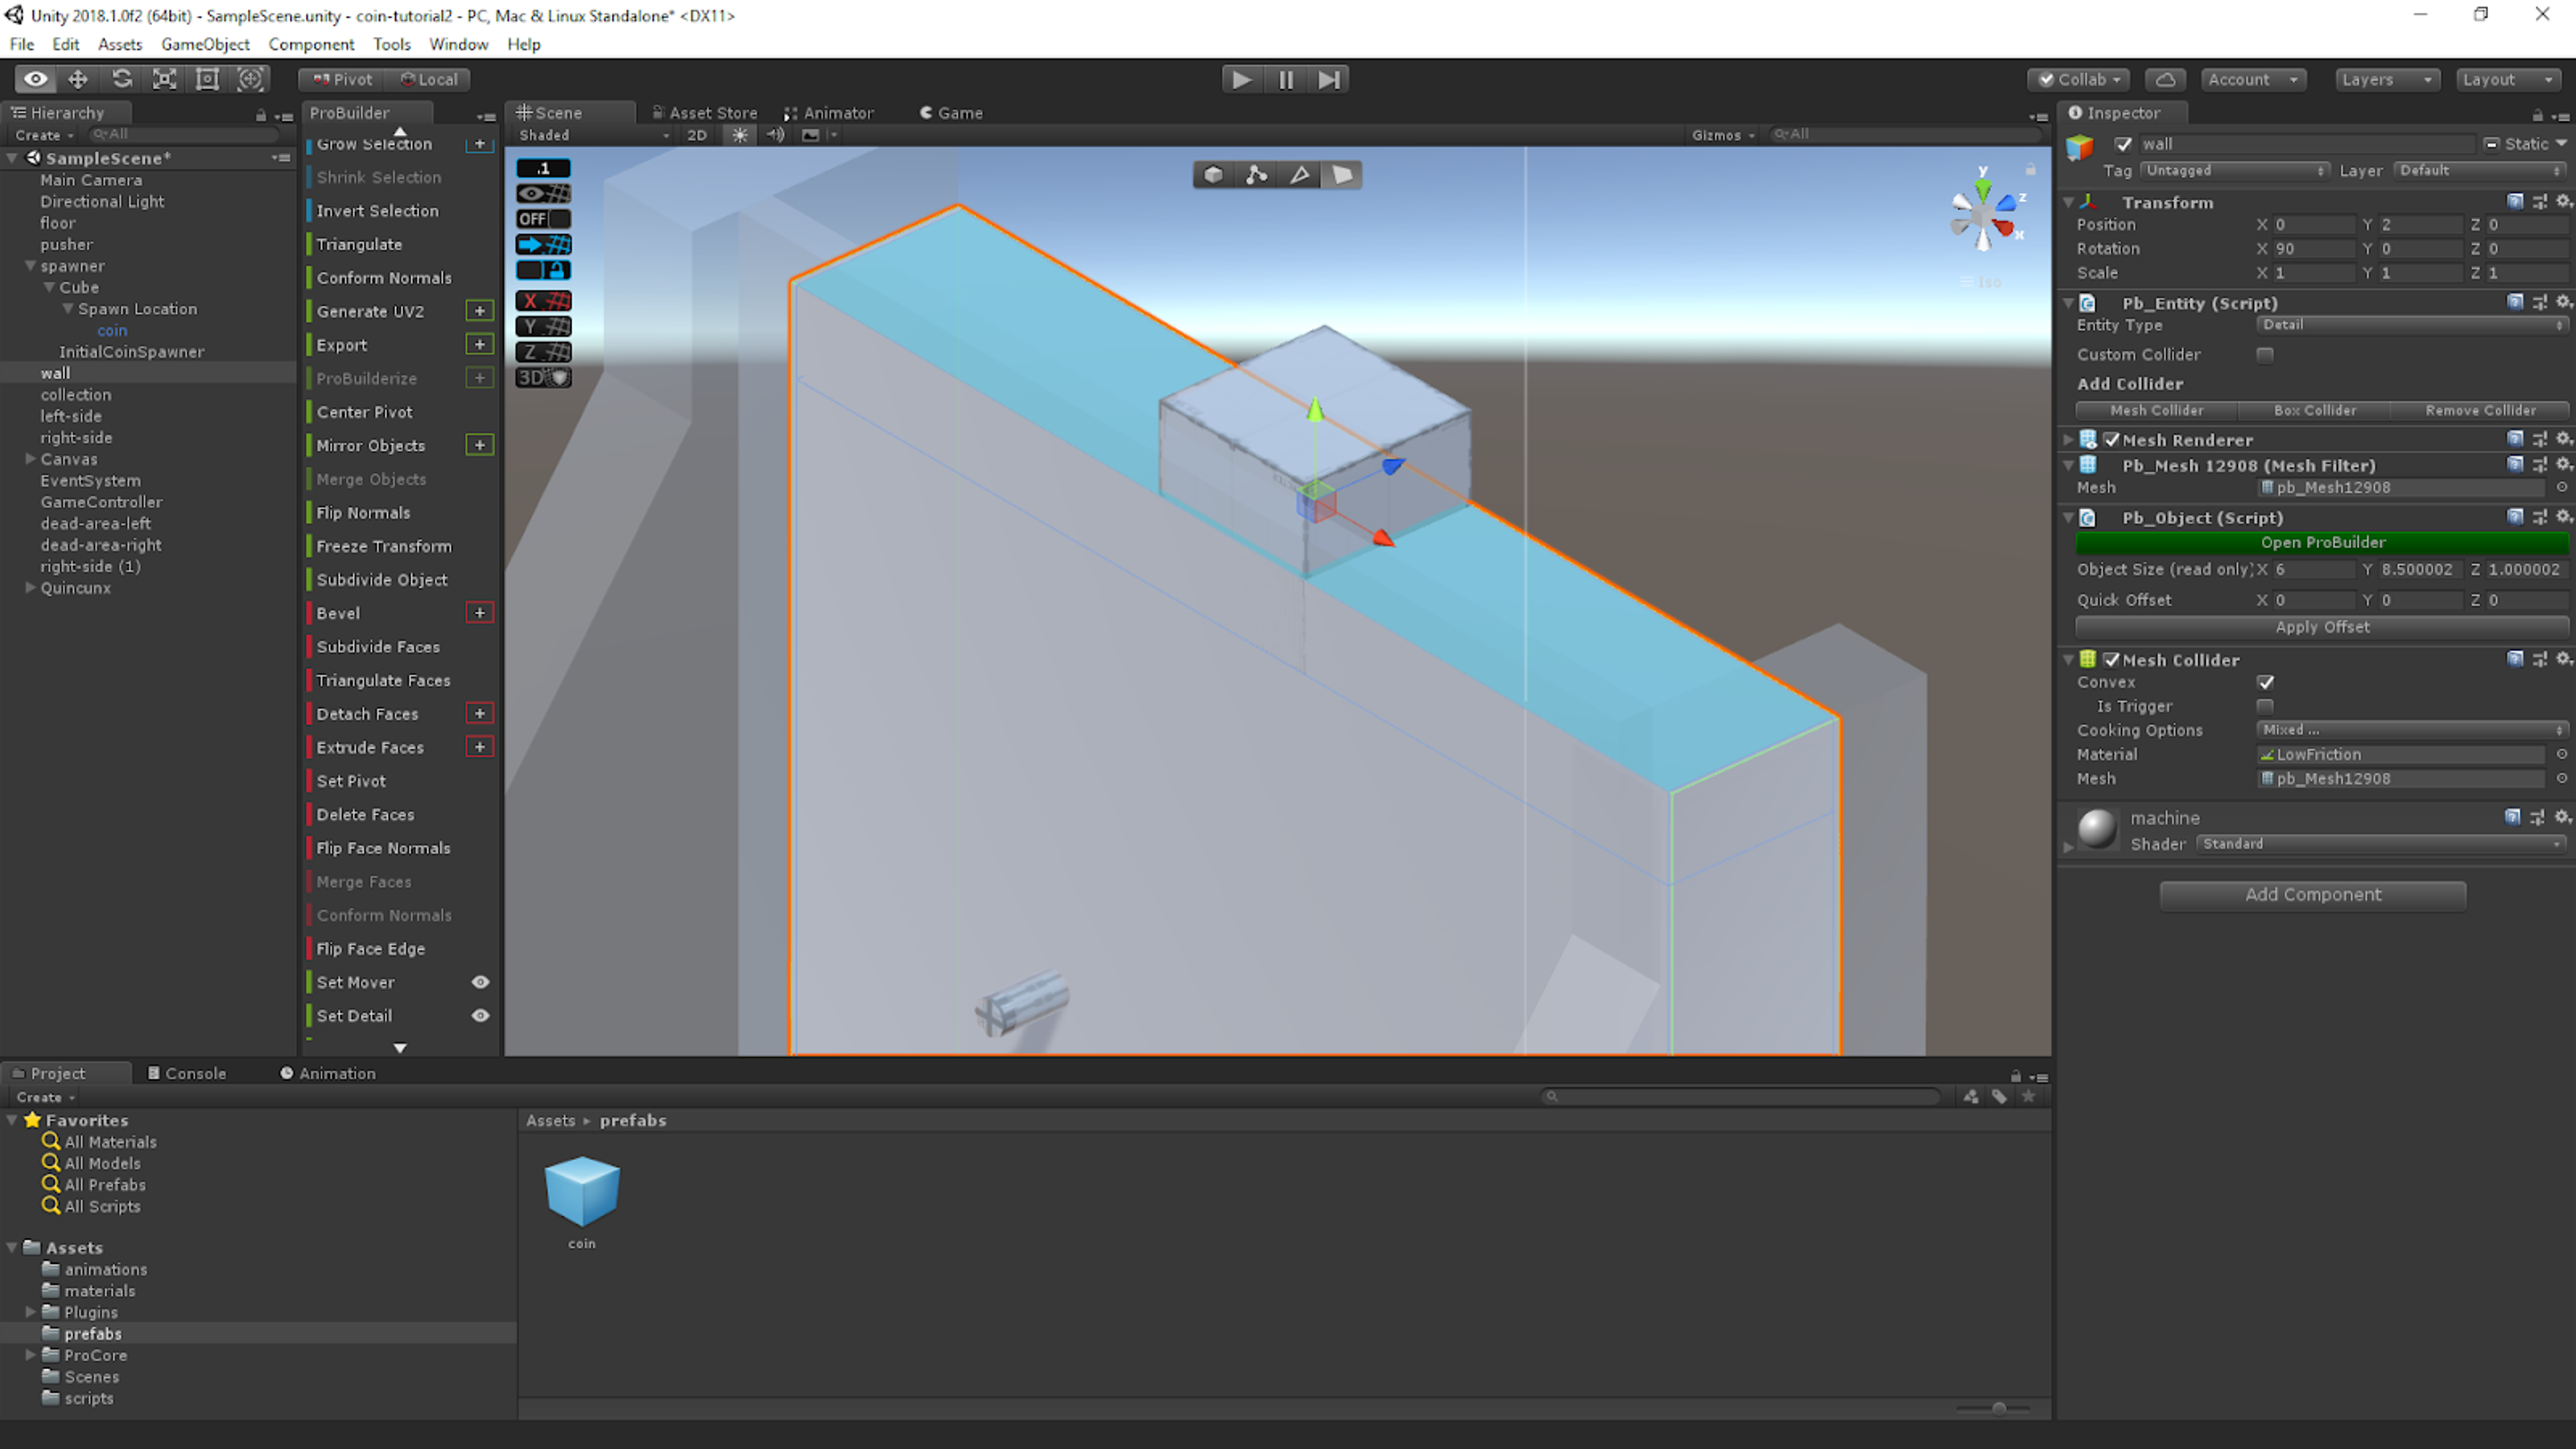Click the cloud services icon
This screenshot has height=1449, width=2576.
click(2165, 79)
